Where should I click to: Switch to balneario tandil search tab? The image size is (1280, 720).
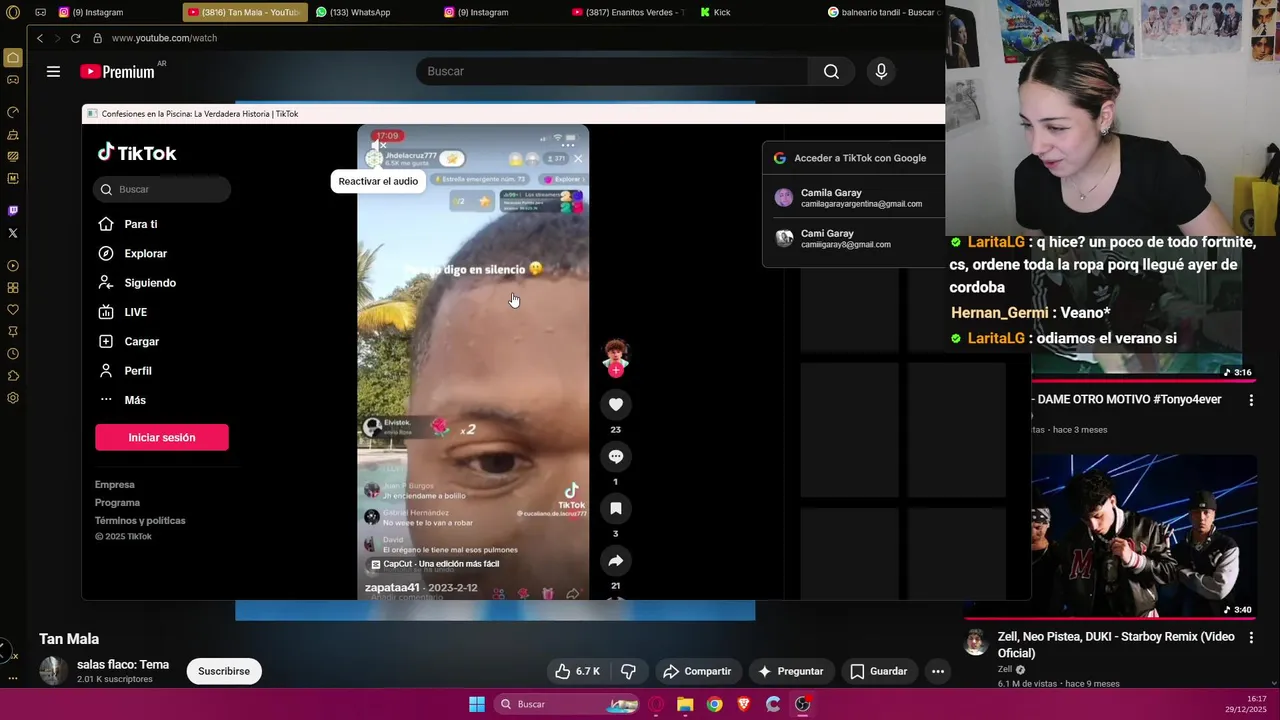pos(883,12)
